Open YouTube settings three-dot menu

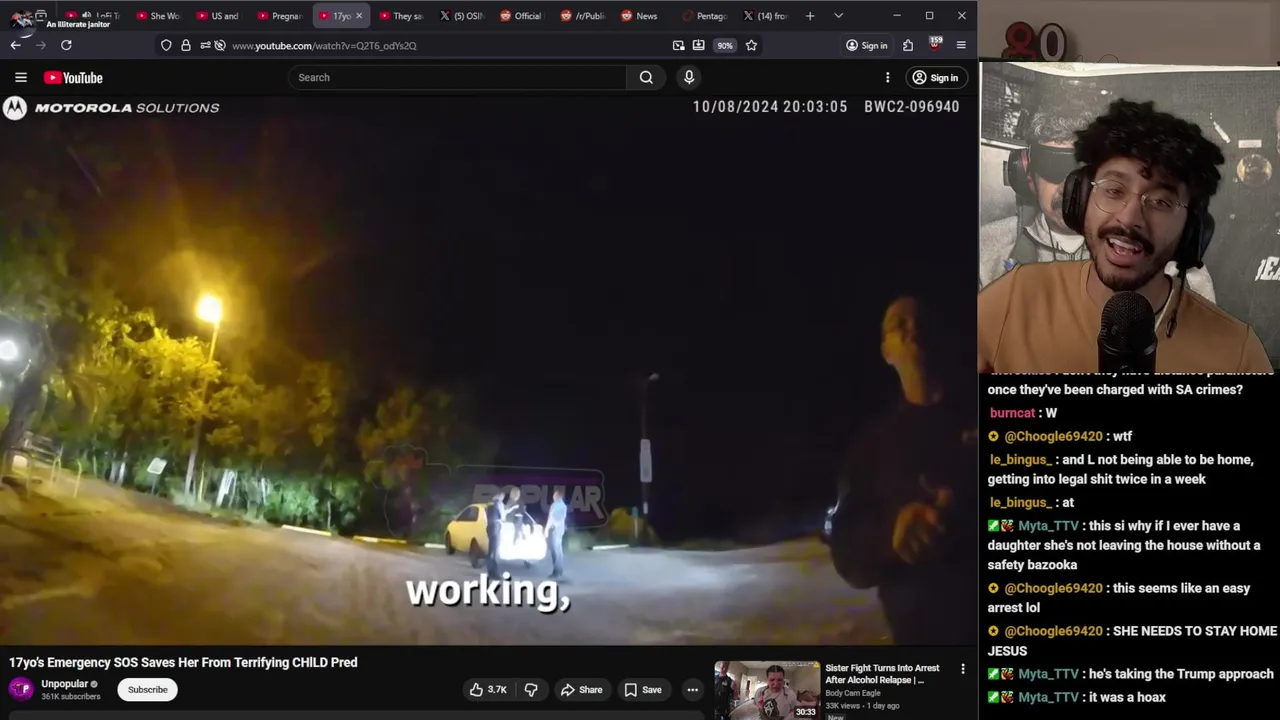pos(887,77)
